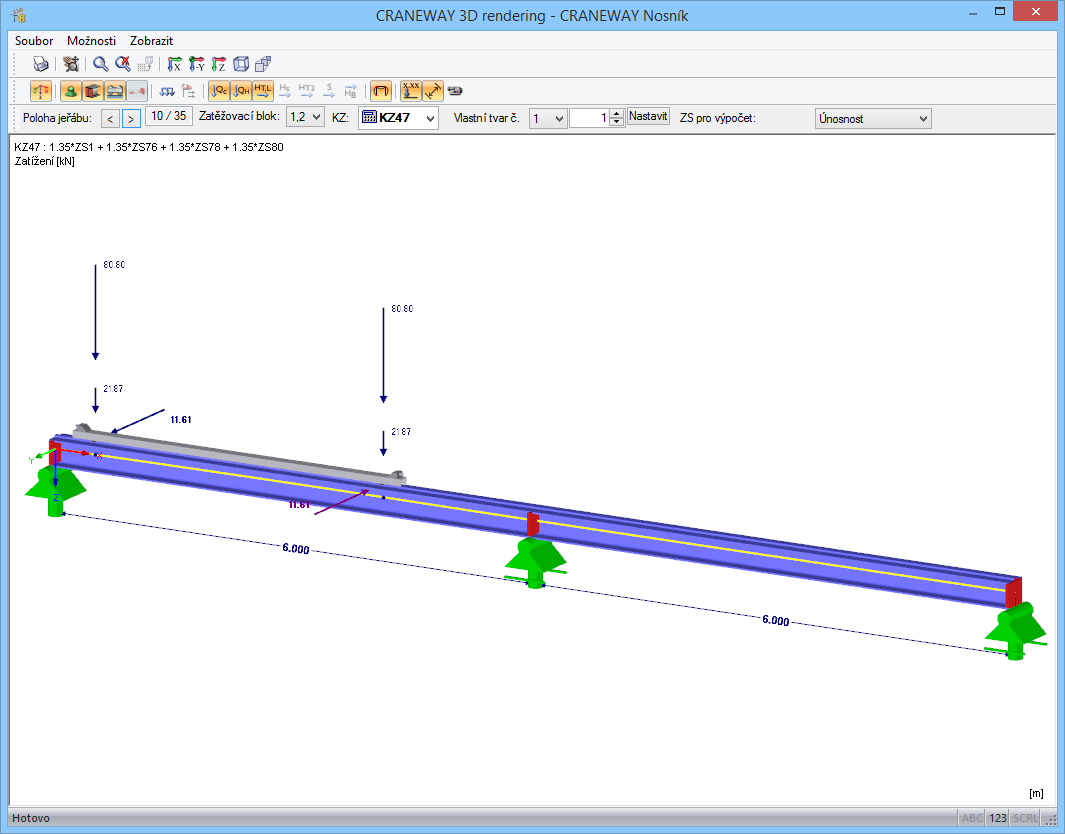The height and width of the screenshot is (834, 1065).
Task: Toggle the rail/crane display button
Action: pyautogui.click(x=115, y=90)
